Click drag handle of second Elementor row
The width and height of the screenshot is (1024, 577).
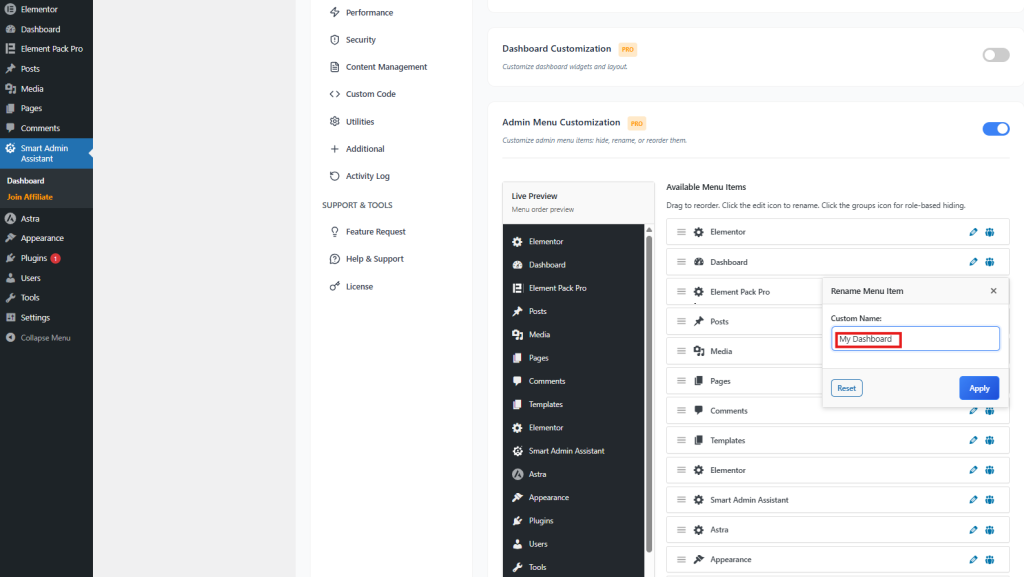click(681, 470)
